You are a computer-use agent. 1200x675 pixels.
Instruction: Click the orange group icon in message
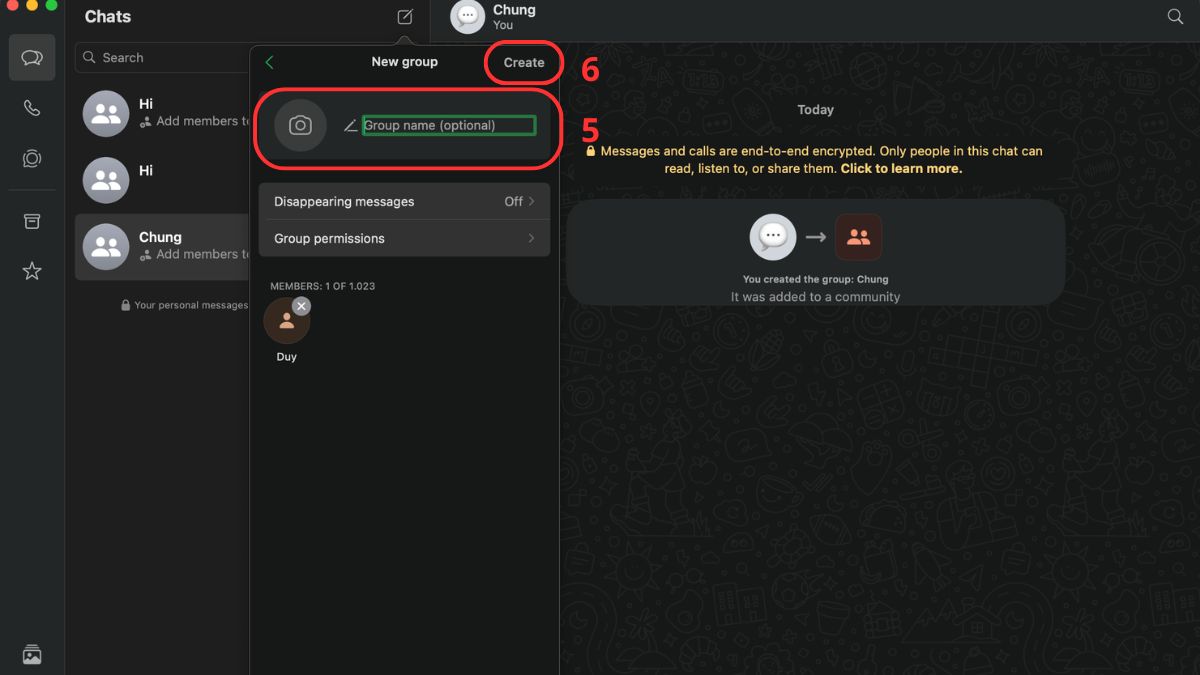pos(858,237)
